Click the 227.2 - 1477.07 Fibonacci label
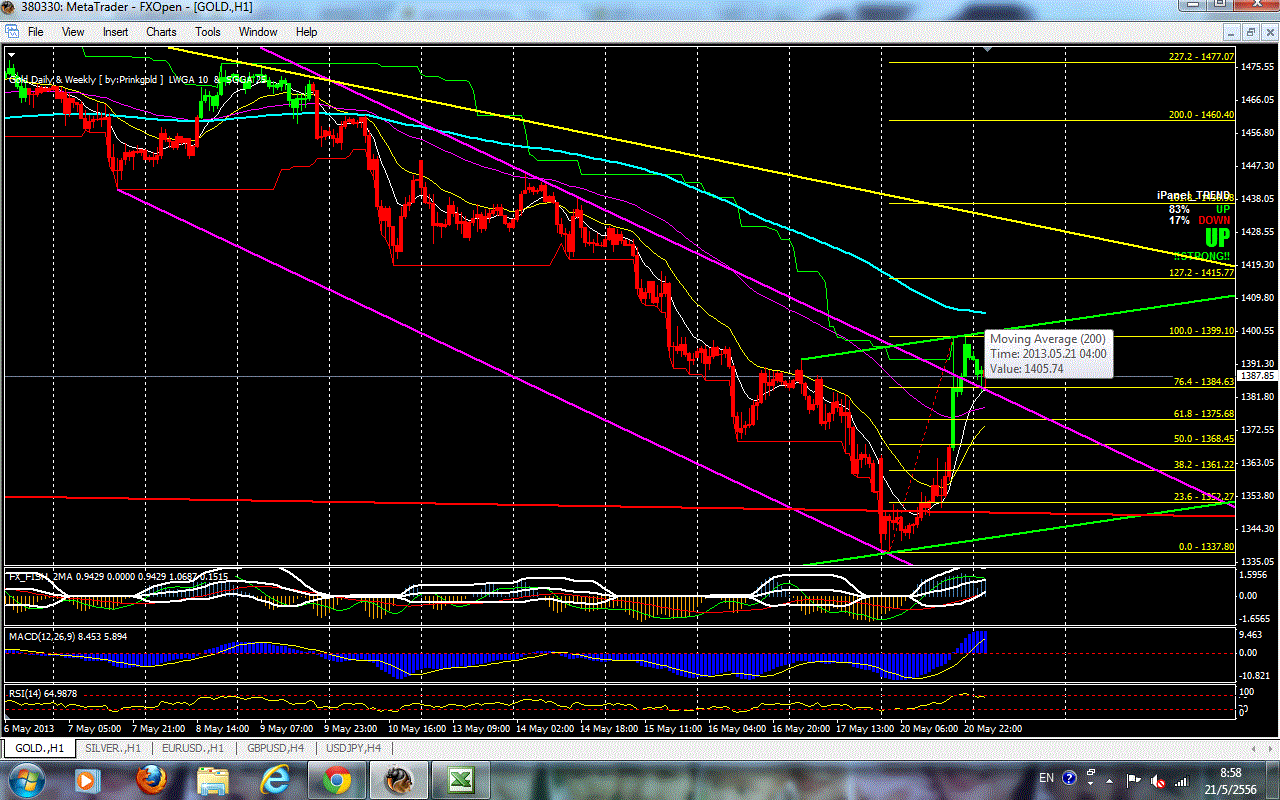This screenshot has width=1280, height=800. (x=1201, y=57)
